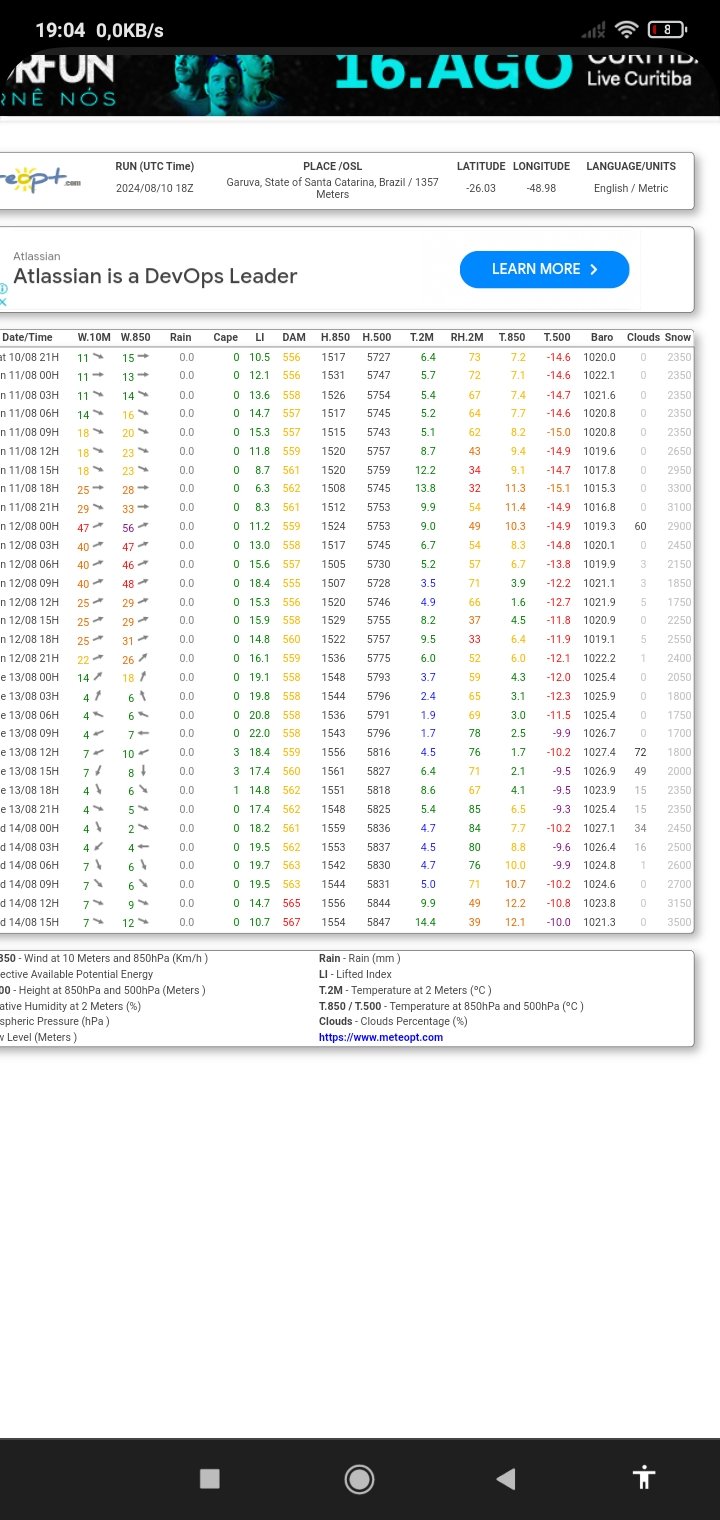Click the 14/08 00H date cell
720x1520 pixels.
pos(29,828)
